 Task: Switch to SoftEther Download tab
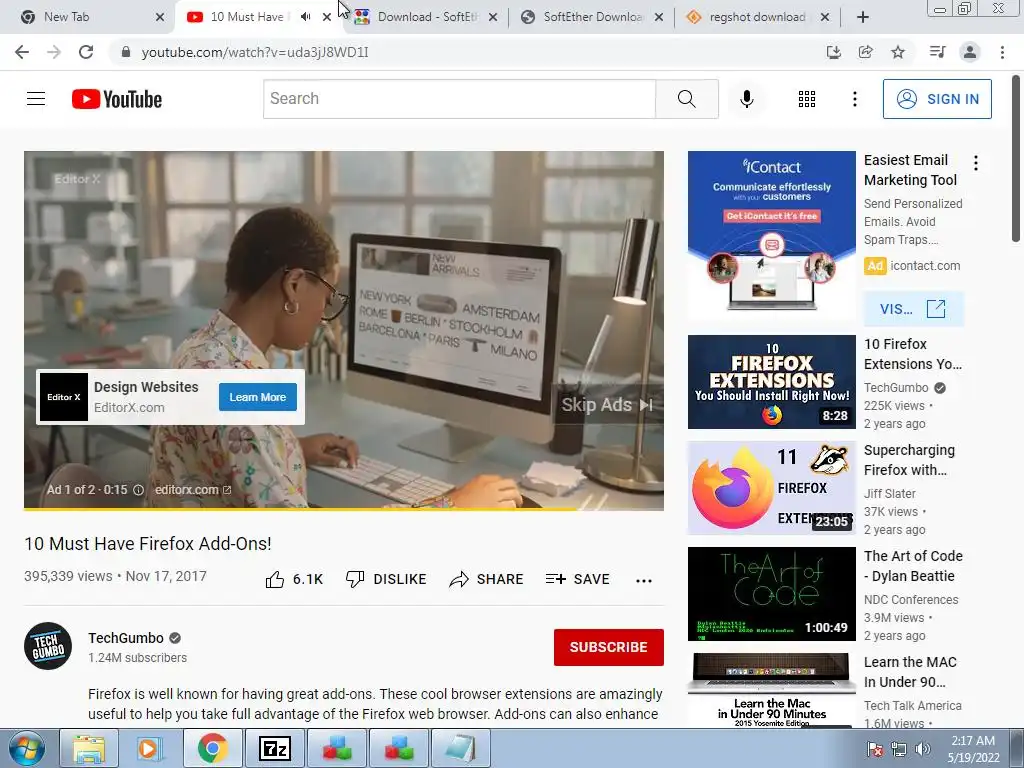click(x=593, y=17)
